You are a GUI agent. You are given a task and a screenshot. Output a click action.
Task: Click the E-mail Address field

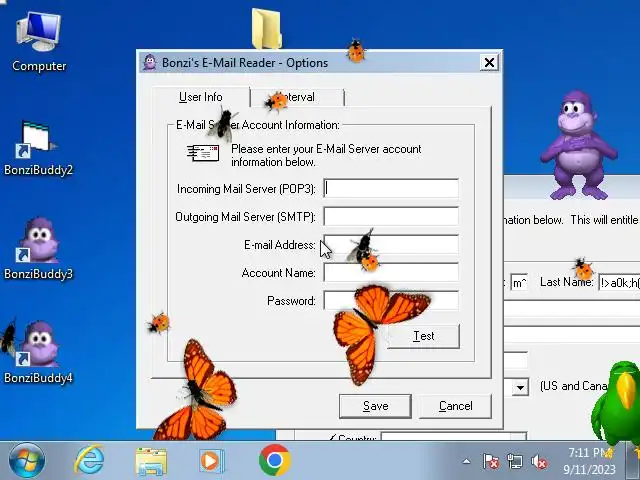pyautogui.click(x=391, y=244)
